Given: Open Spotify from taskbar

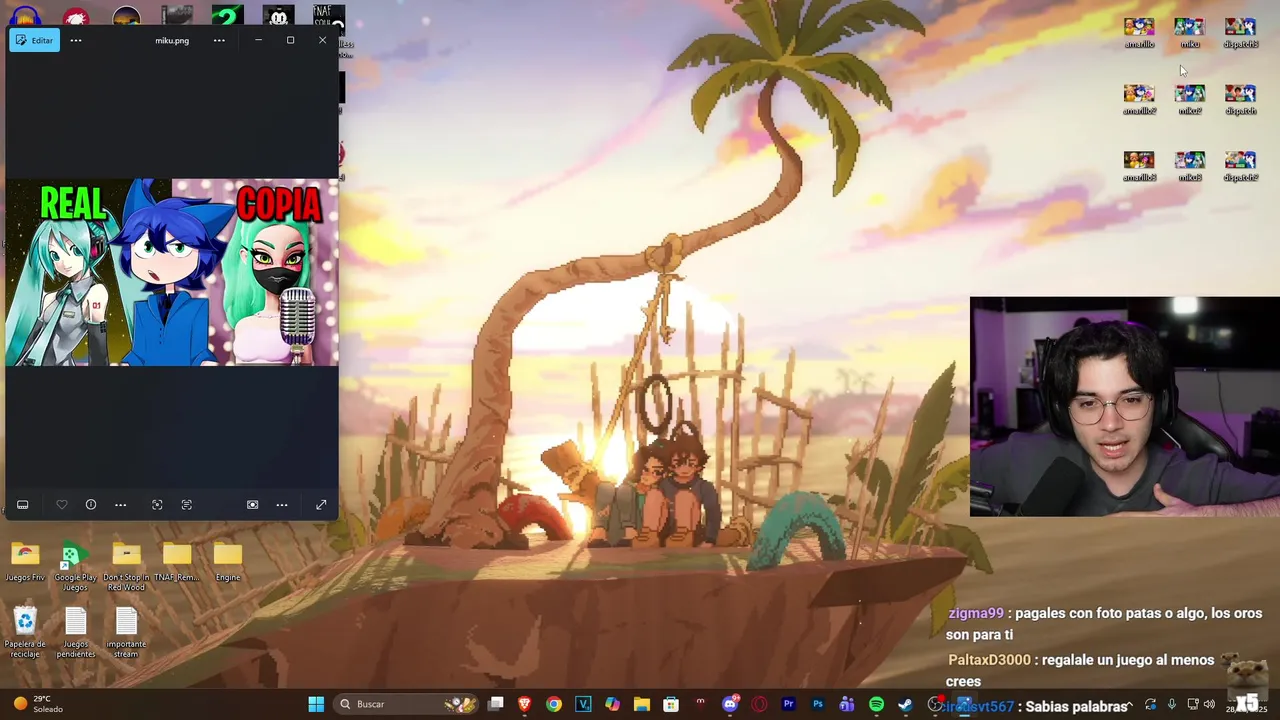Looking at the screenshot, I should (876, 704).
